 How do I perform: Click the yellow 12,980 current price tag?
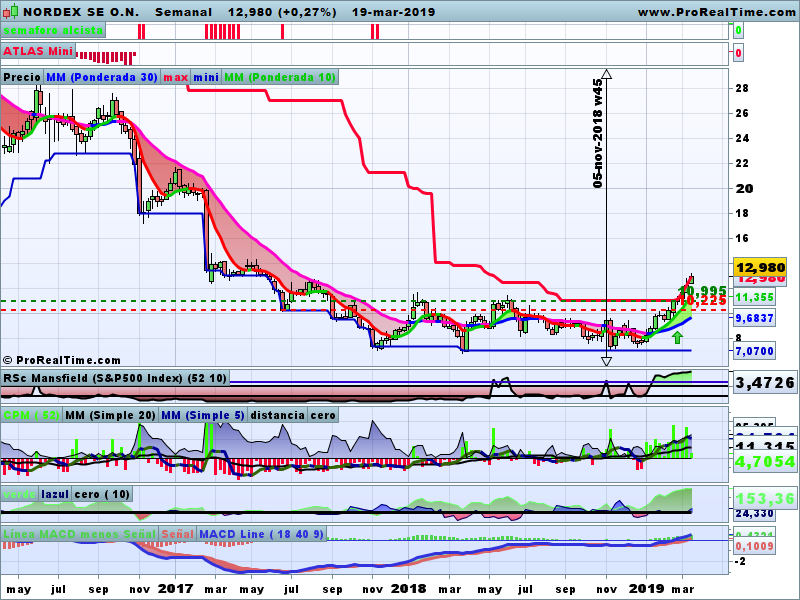tap(760, 267)
